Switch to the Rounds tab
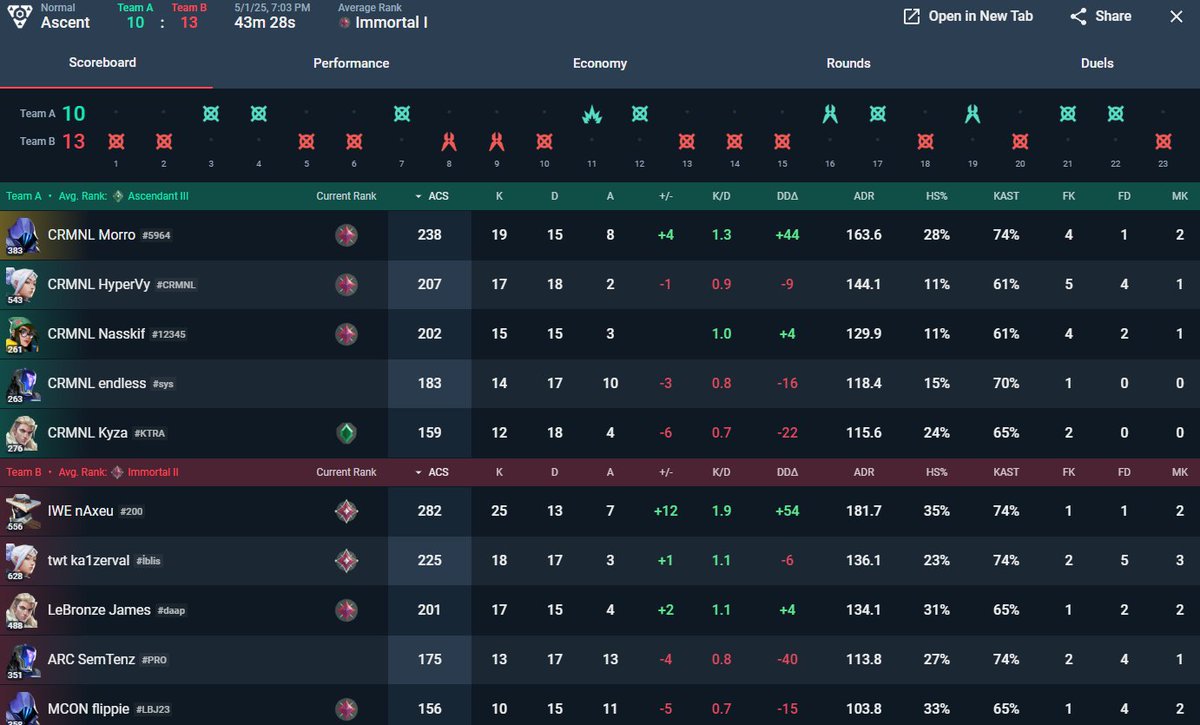The image size is (1200, 725). tap(848, 62)
